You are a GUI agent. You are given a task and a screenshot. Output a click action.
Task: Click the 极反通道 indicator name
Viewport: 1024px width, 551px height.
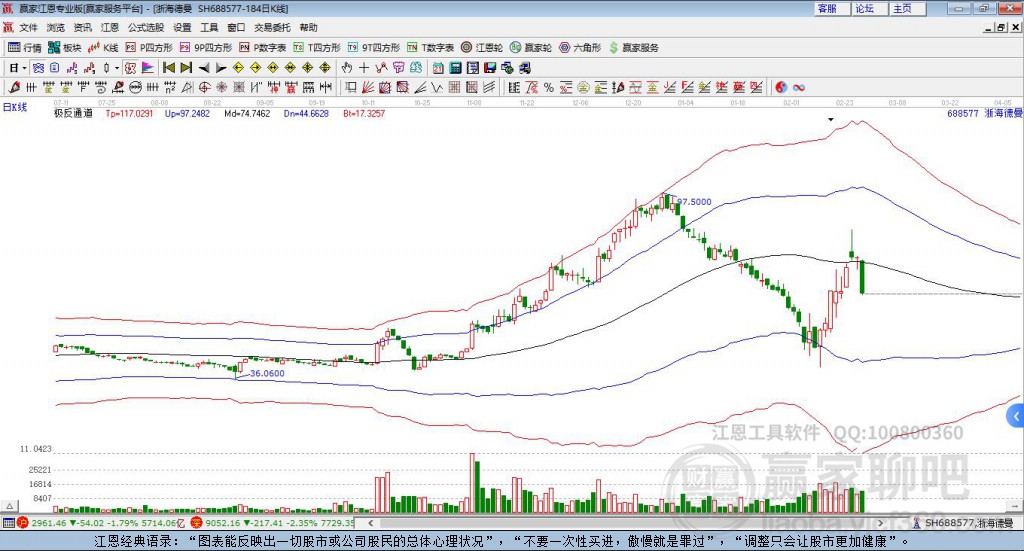tap(73, 114)
